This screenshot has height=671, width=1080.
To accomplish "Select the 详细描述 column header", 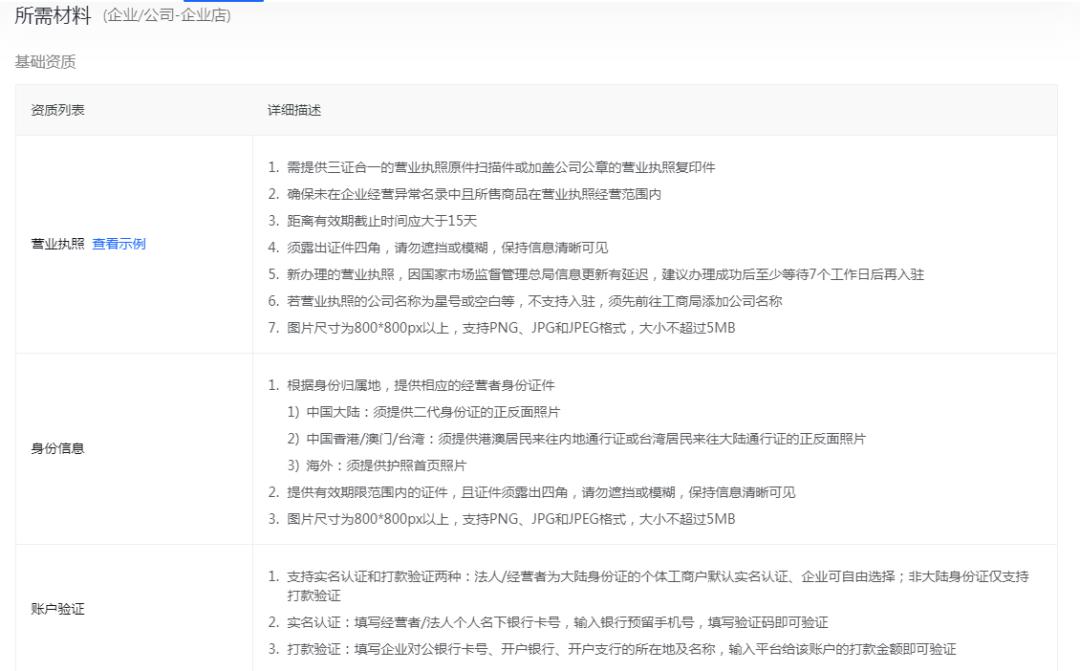I will [294, 110].
